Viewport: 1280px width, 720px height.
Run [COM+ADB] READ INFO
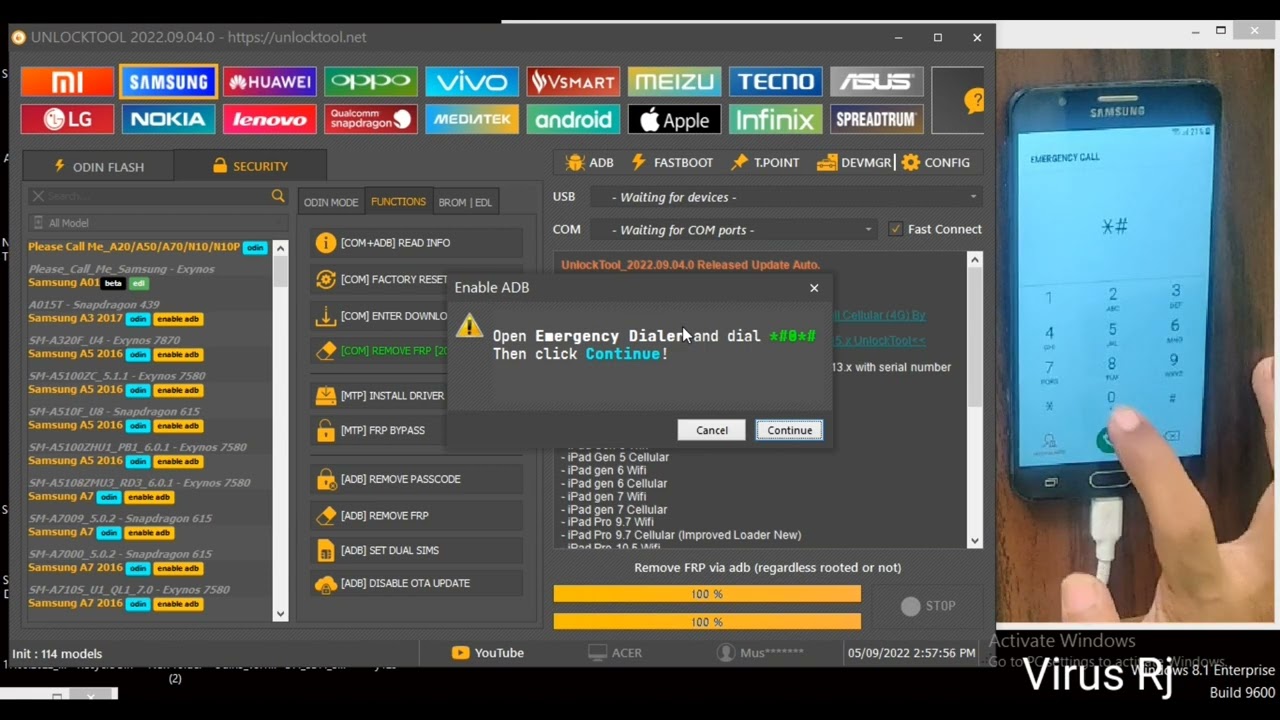coord(417,243)
